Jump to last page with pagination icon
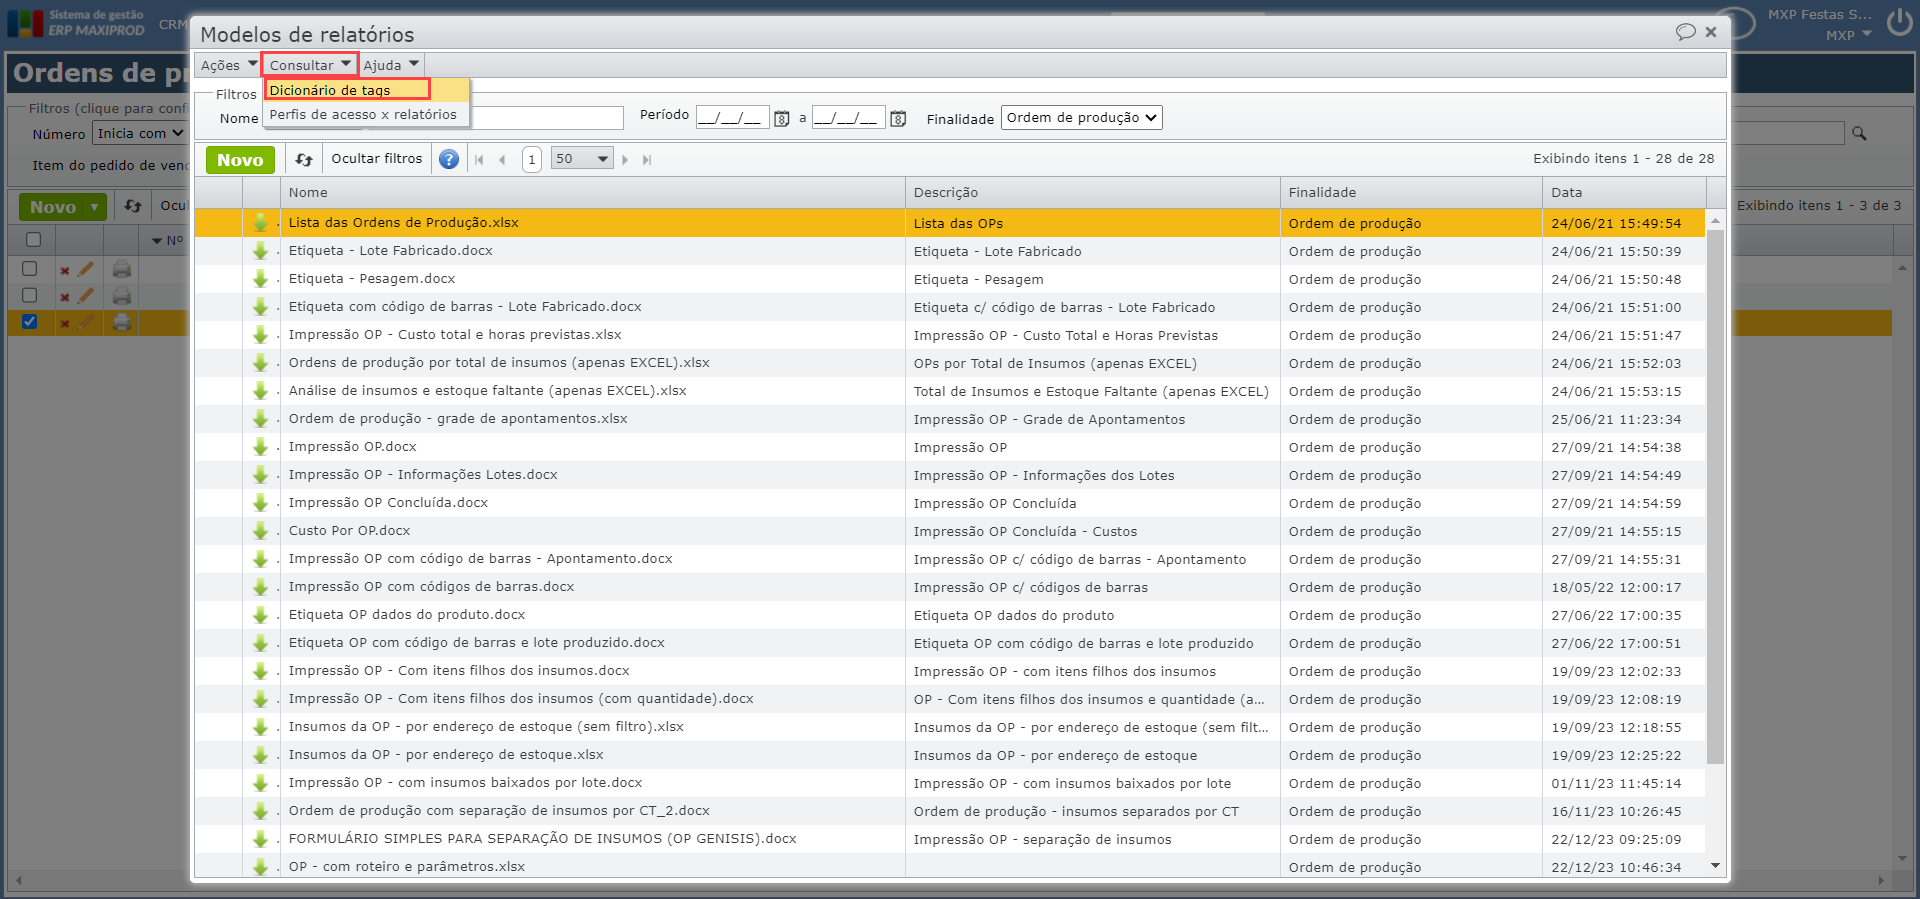 click(x=647, y=160)
